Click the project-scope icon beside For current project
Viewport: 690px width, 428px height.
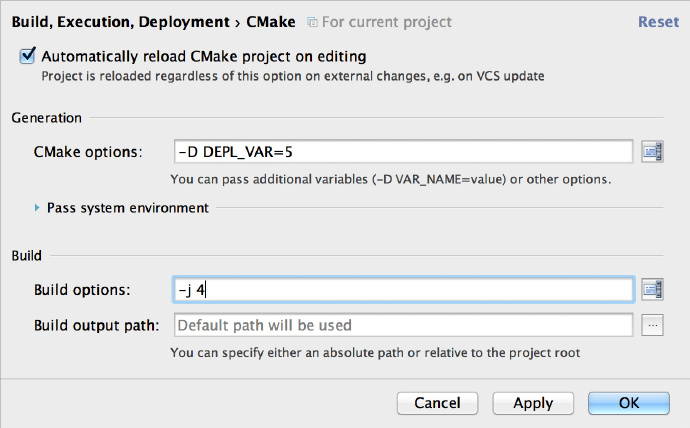pos(312,22)
